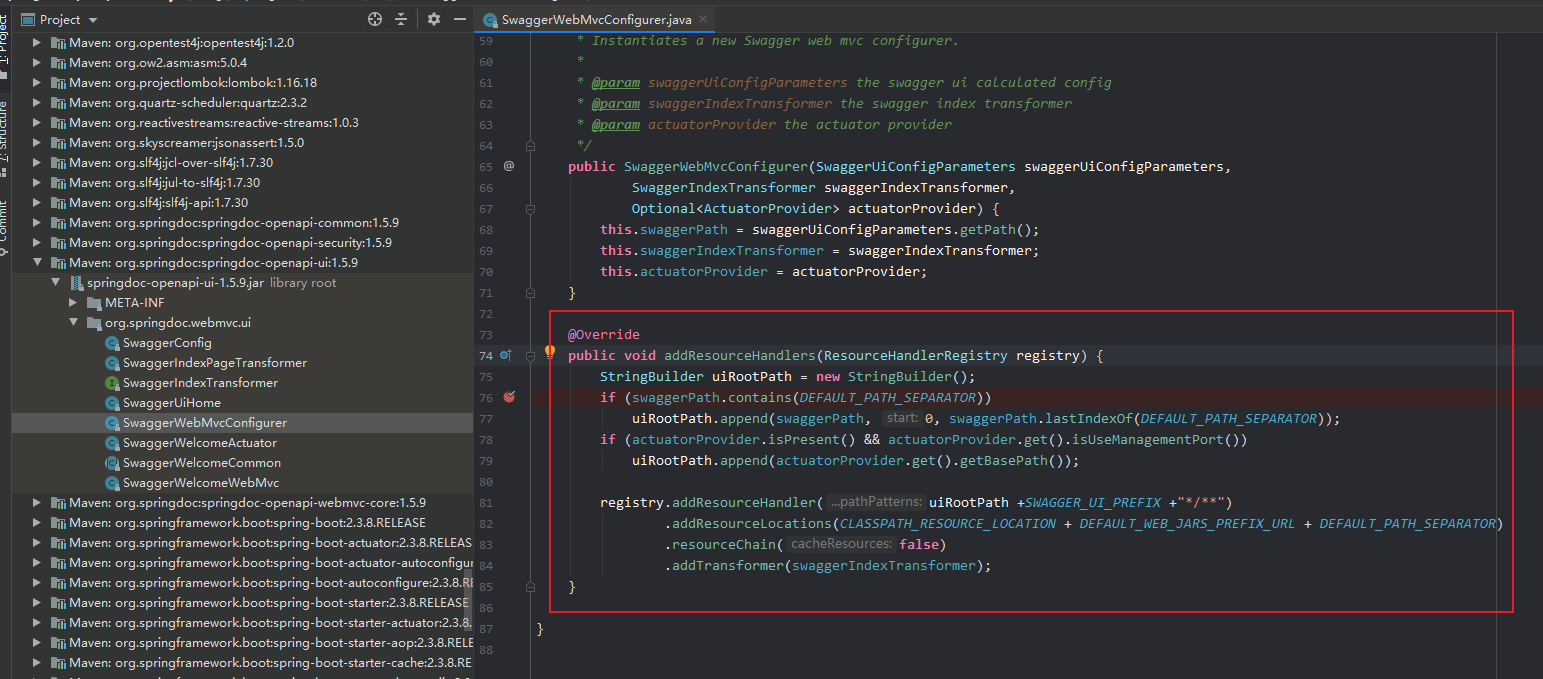Click the collapse all icon in Project panel
The width and height of the screenshot is (1543, 679).
point(401,19)
